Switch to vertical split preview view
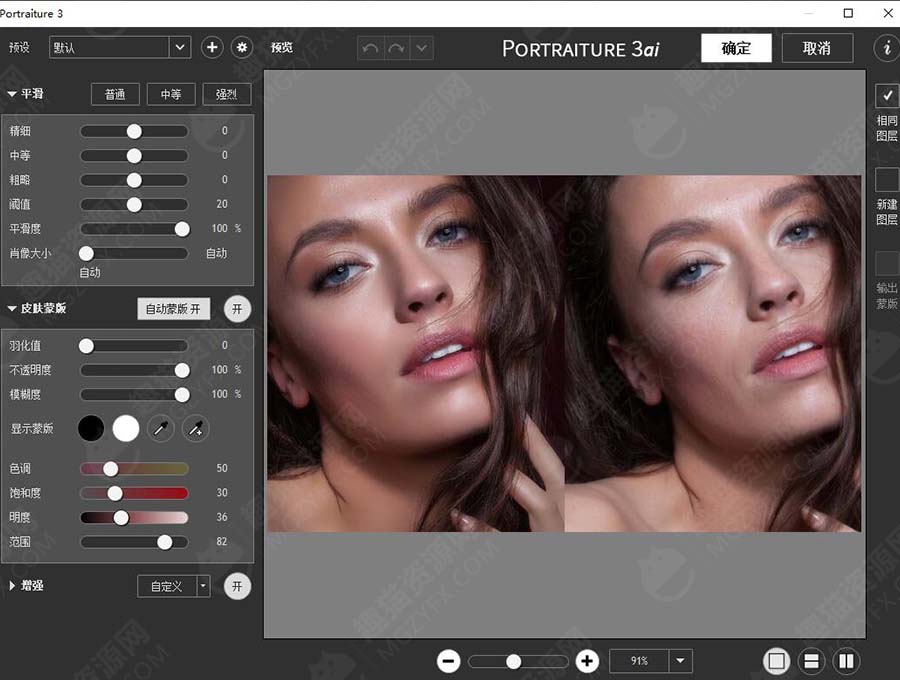Image resolution: width=900 pixels, height=680 pixels. coord(846,661)
